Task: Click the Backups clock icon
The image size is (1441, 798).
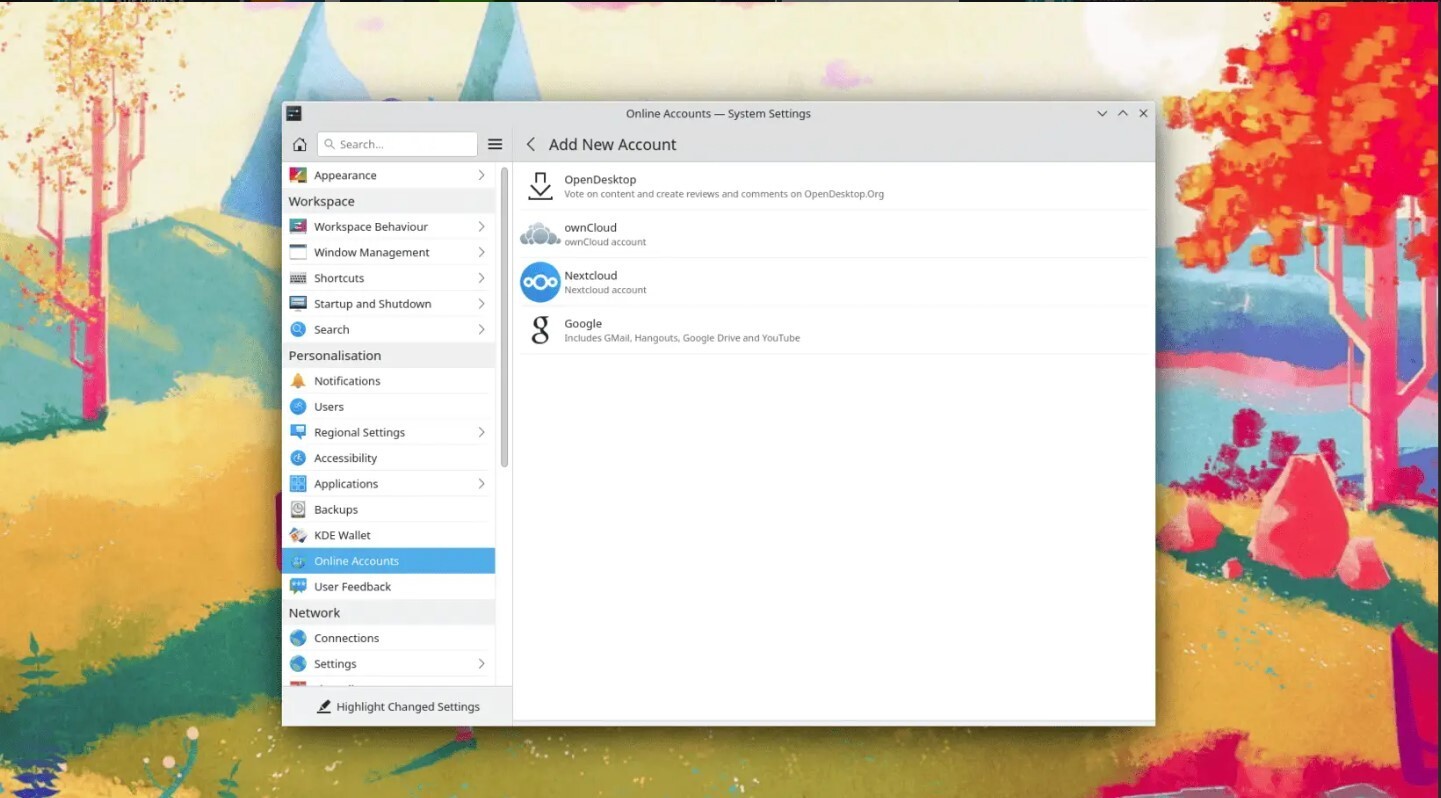Action: pos(298,509)
